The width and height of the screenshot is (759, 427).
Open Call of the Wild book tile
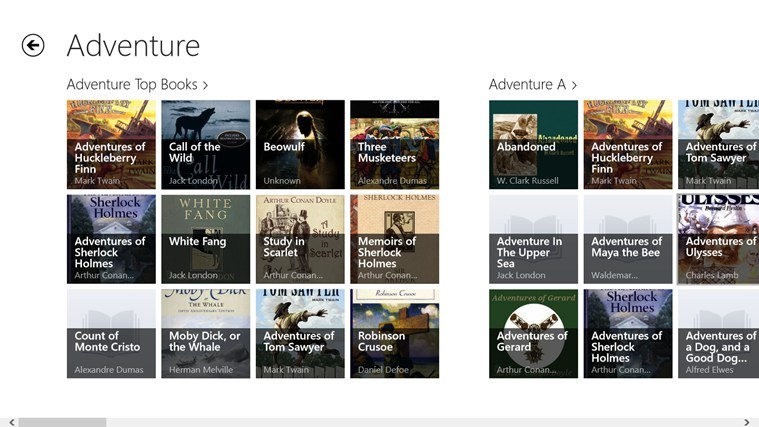click(x=206, y=144)
